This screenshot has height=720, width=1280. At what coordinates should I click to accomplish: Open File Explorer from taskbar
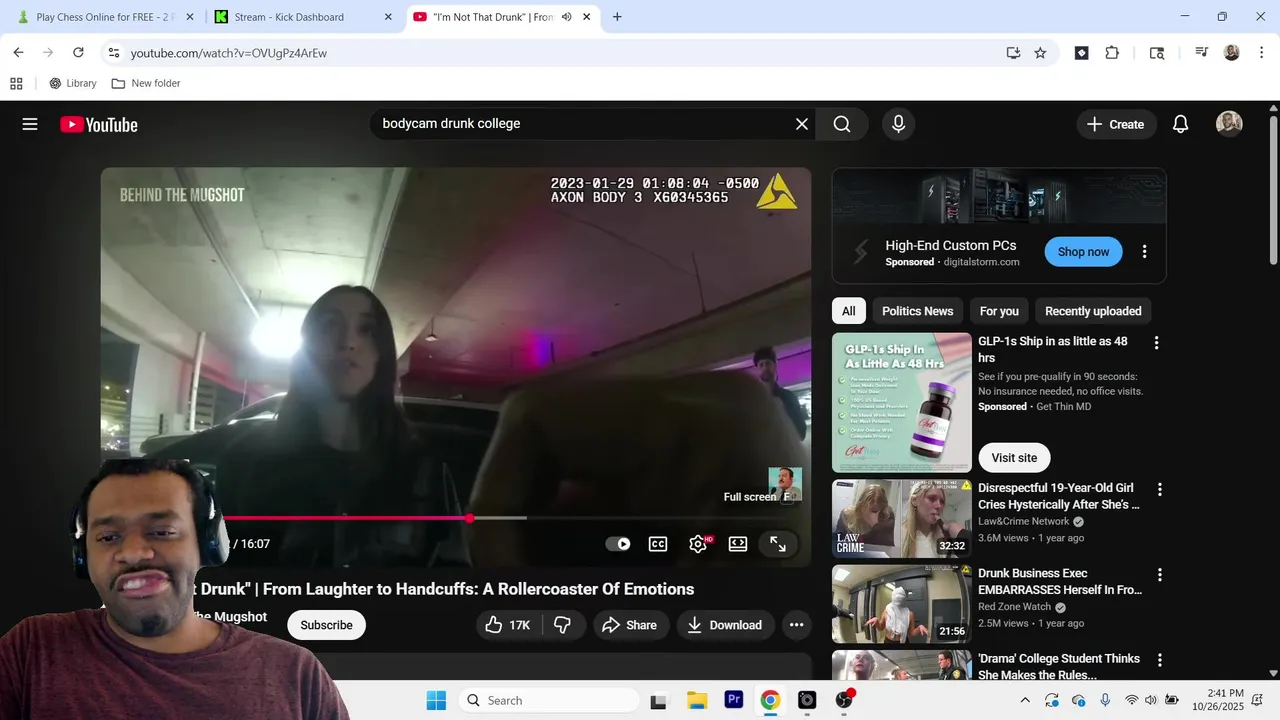[697, 700]
